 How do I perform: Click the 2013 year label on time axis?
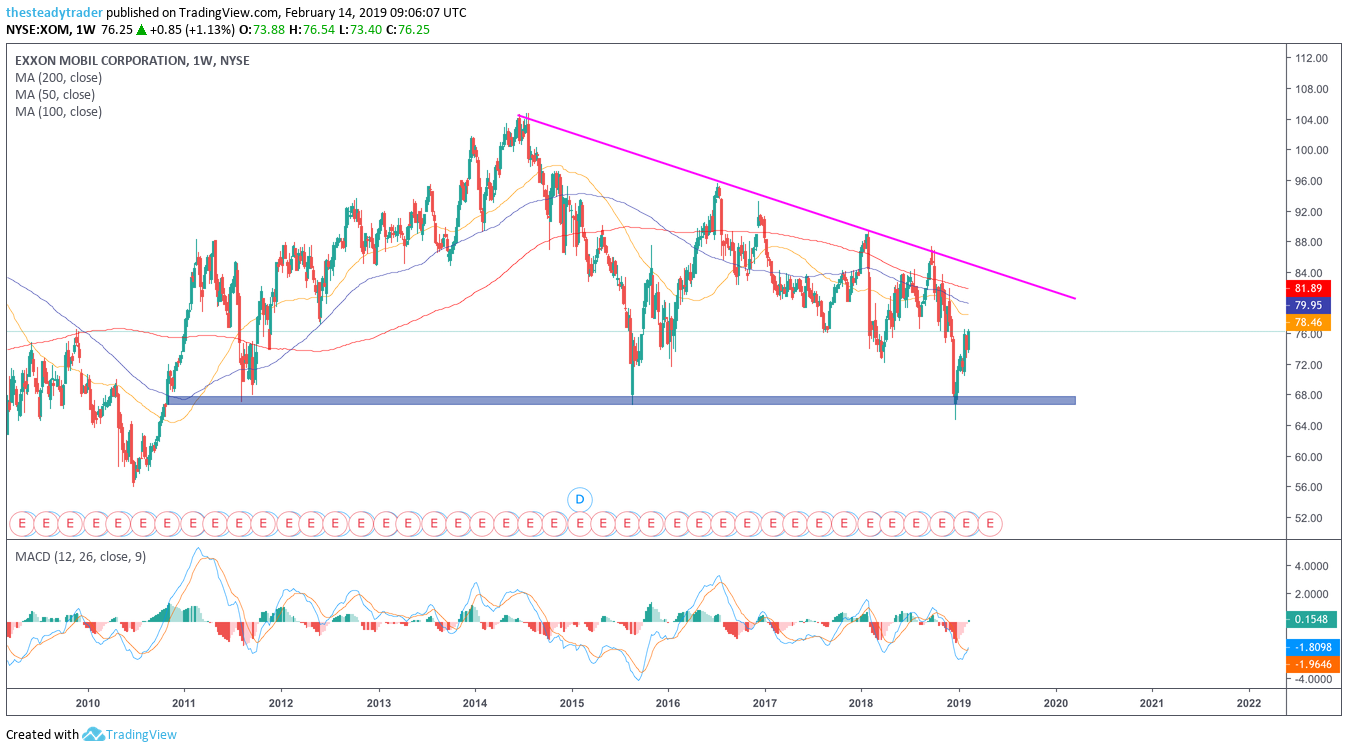coord(379,703)
